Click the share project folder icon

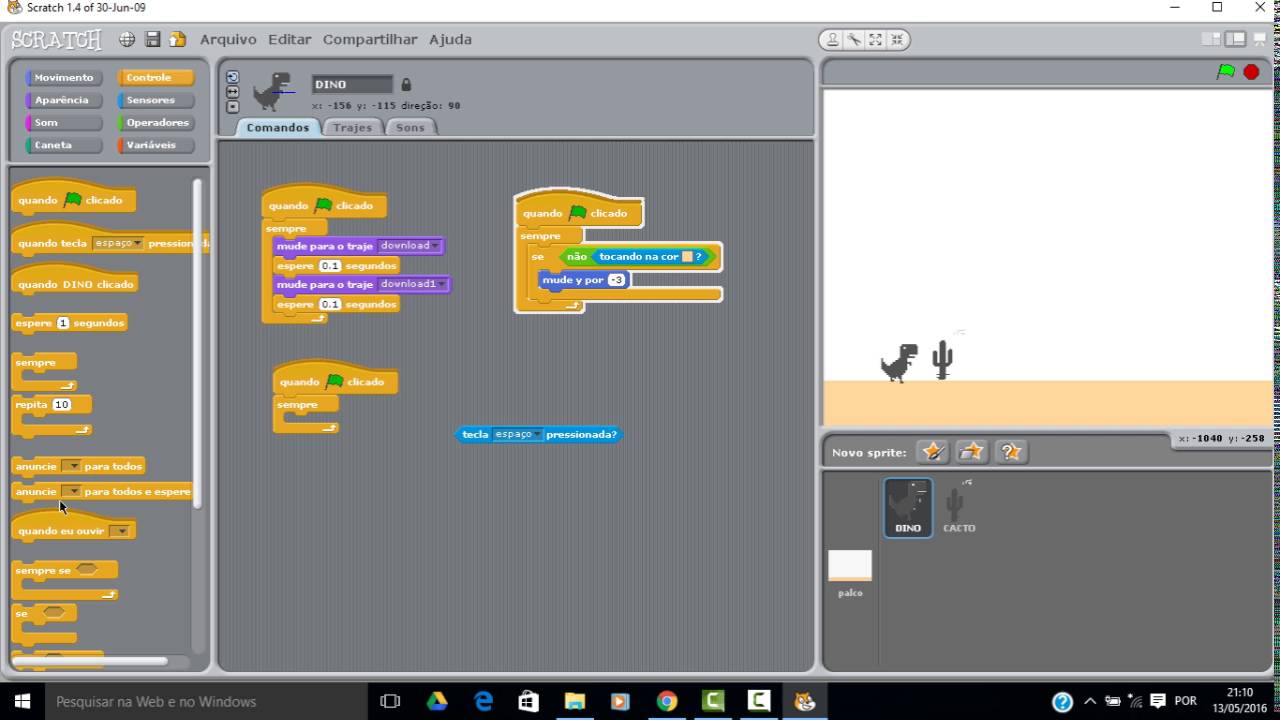pyautogui.click(x=178, y=40)
